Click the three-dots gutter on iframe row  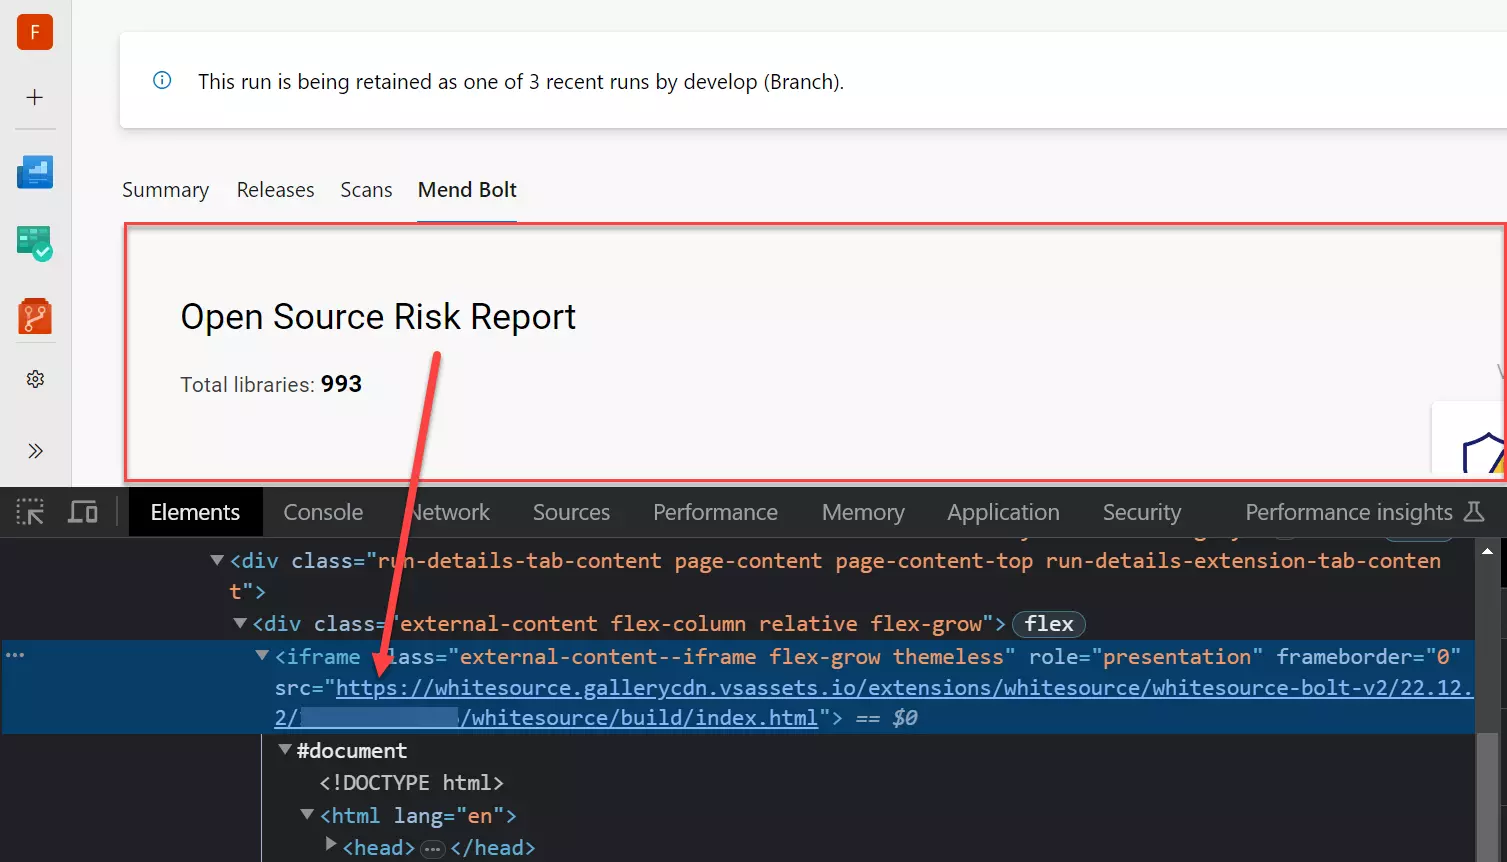pos(15,655)
